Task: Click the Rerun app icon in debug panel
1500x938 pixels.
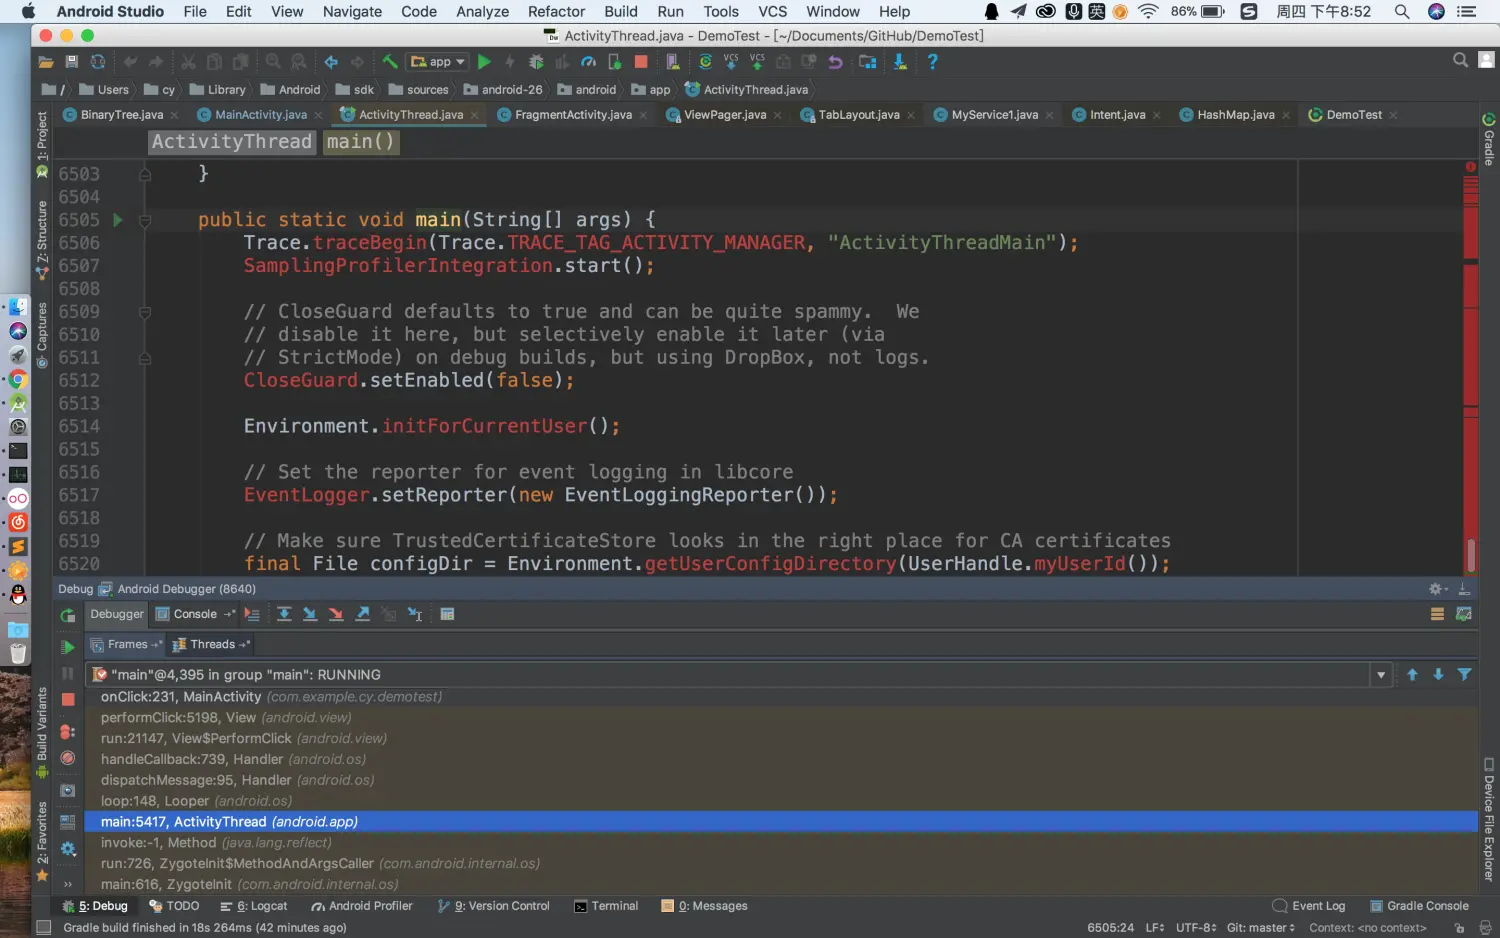Action: 67,615
